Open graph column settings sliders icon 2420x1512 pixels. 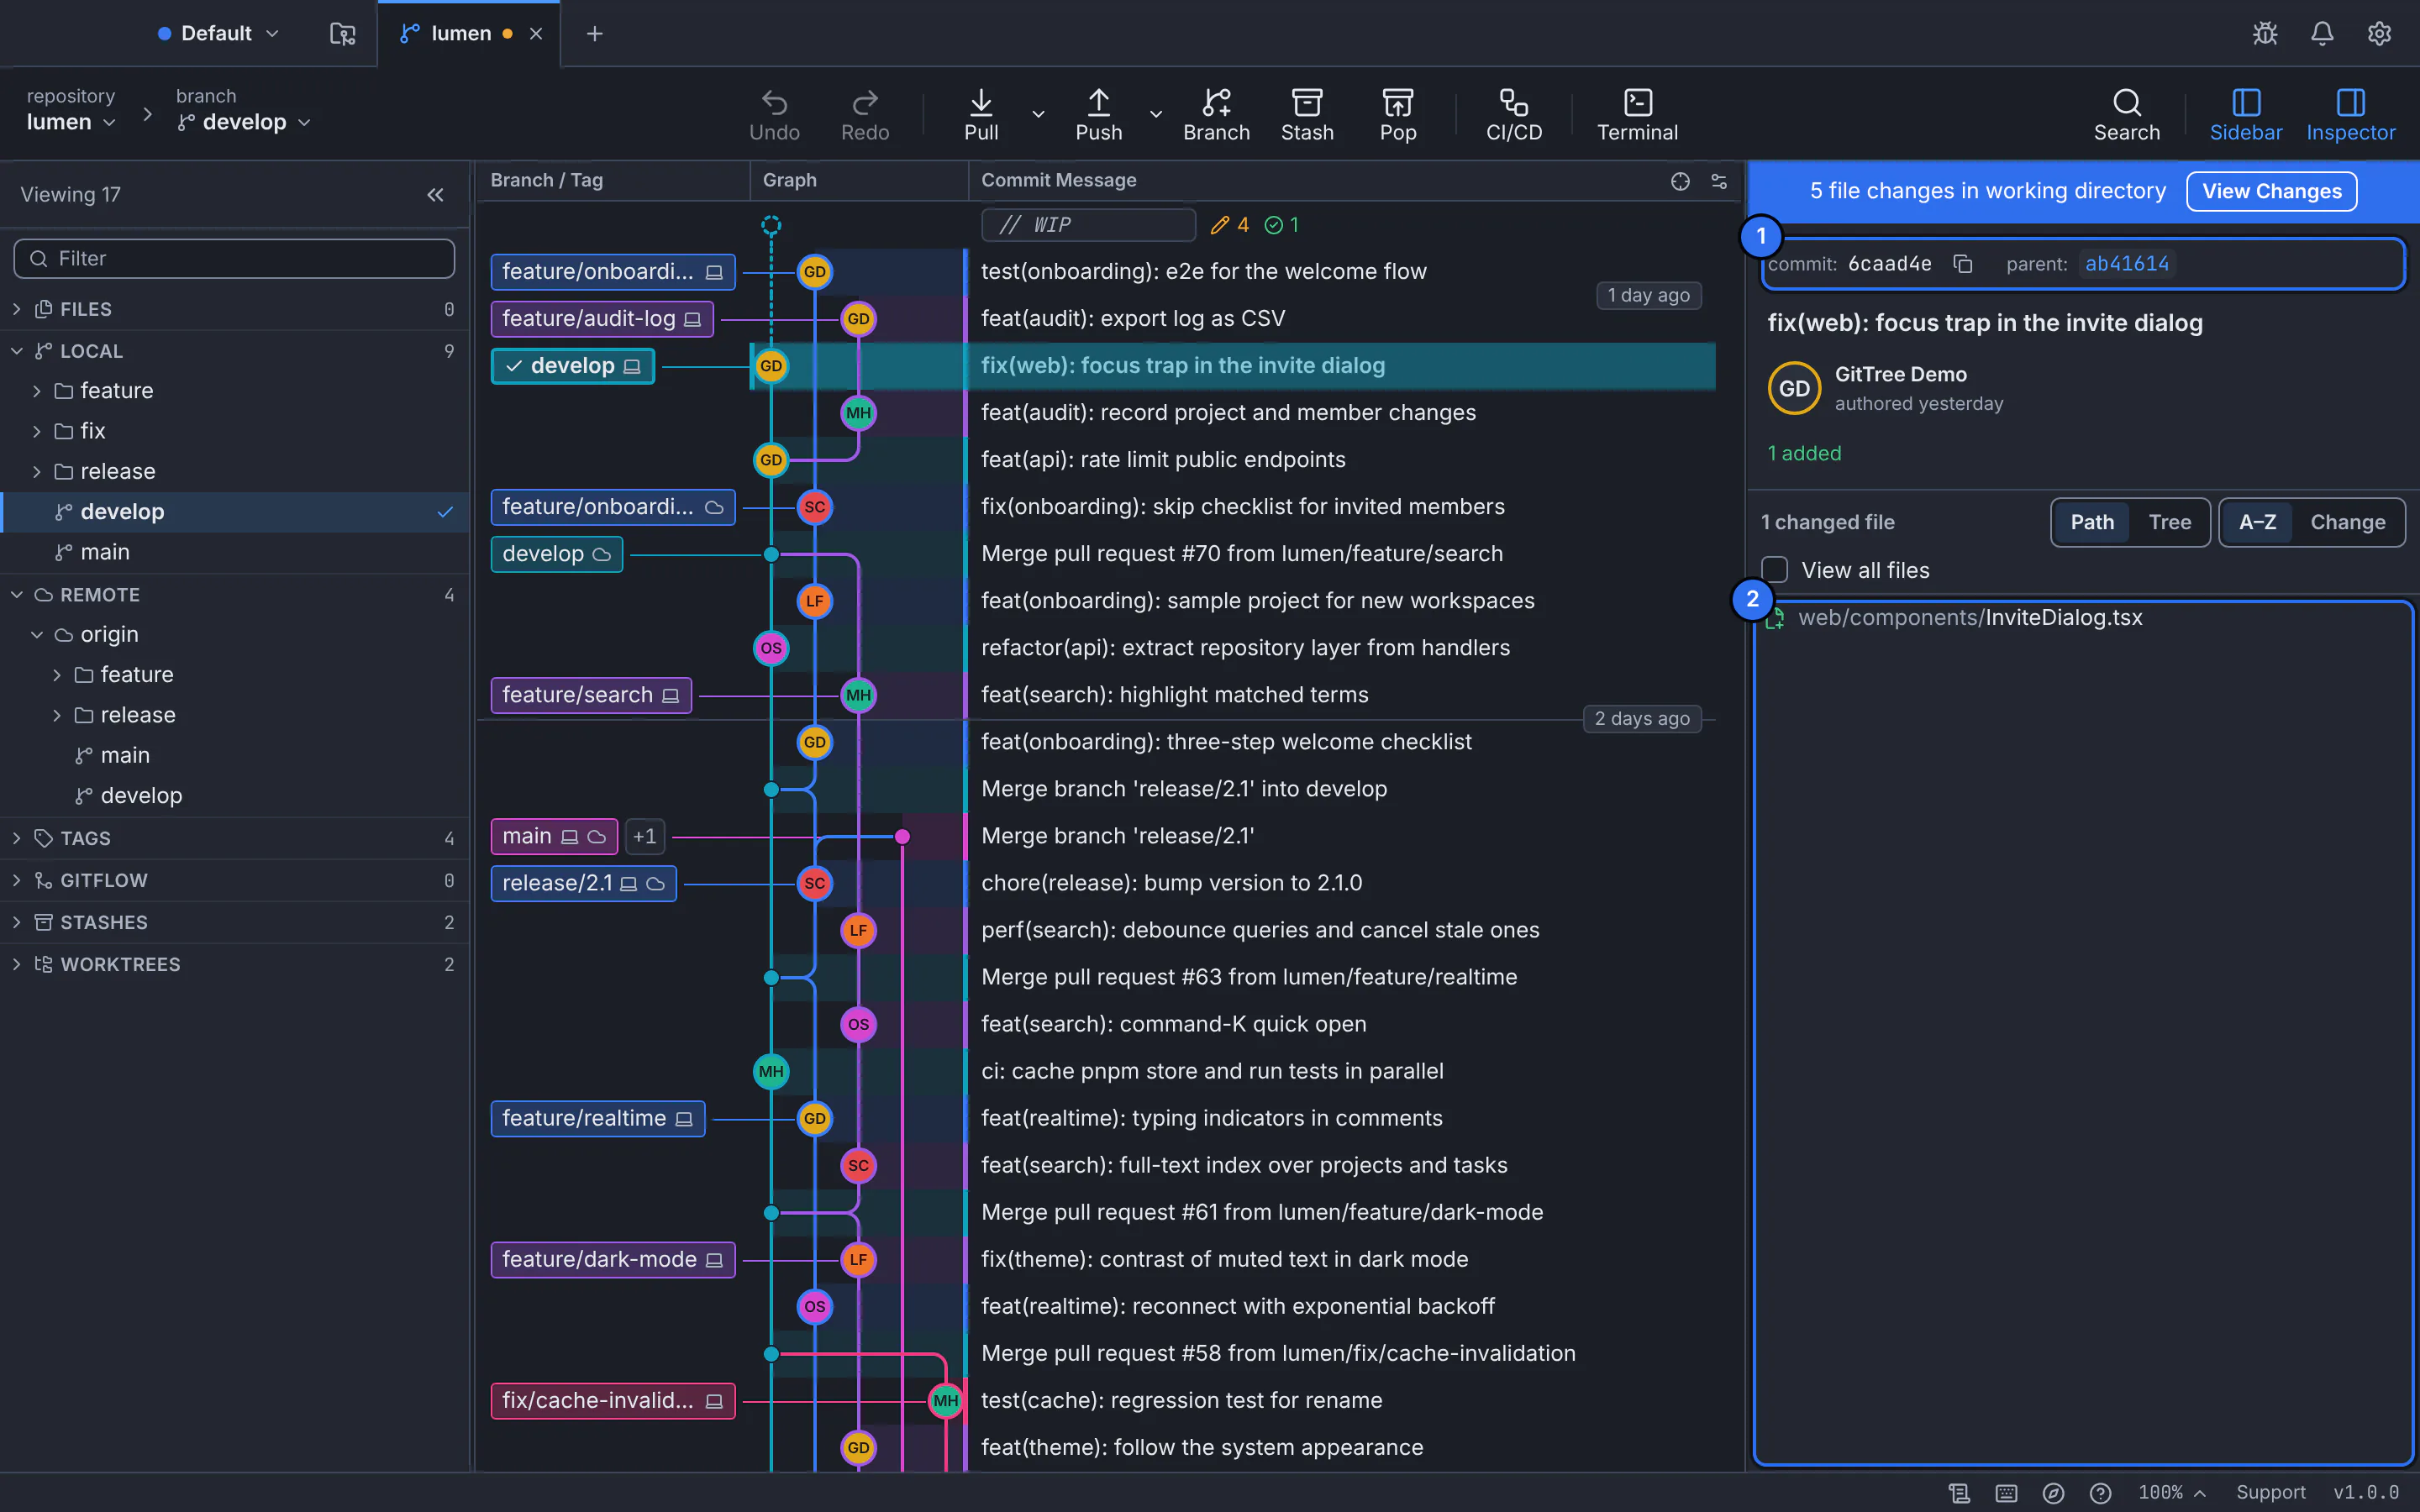click(x=1719, y=181)
